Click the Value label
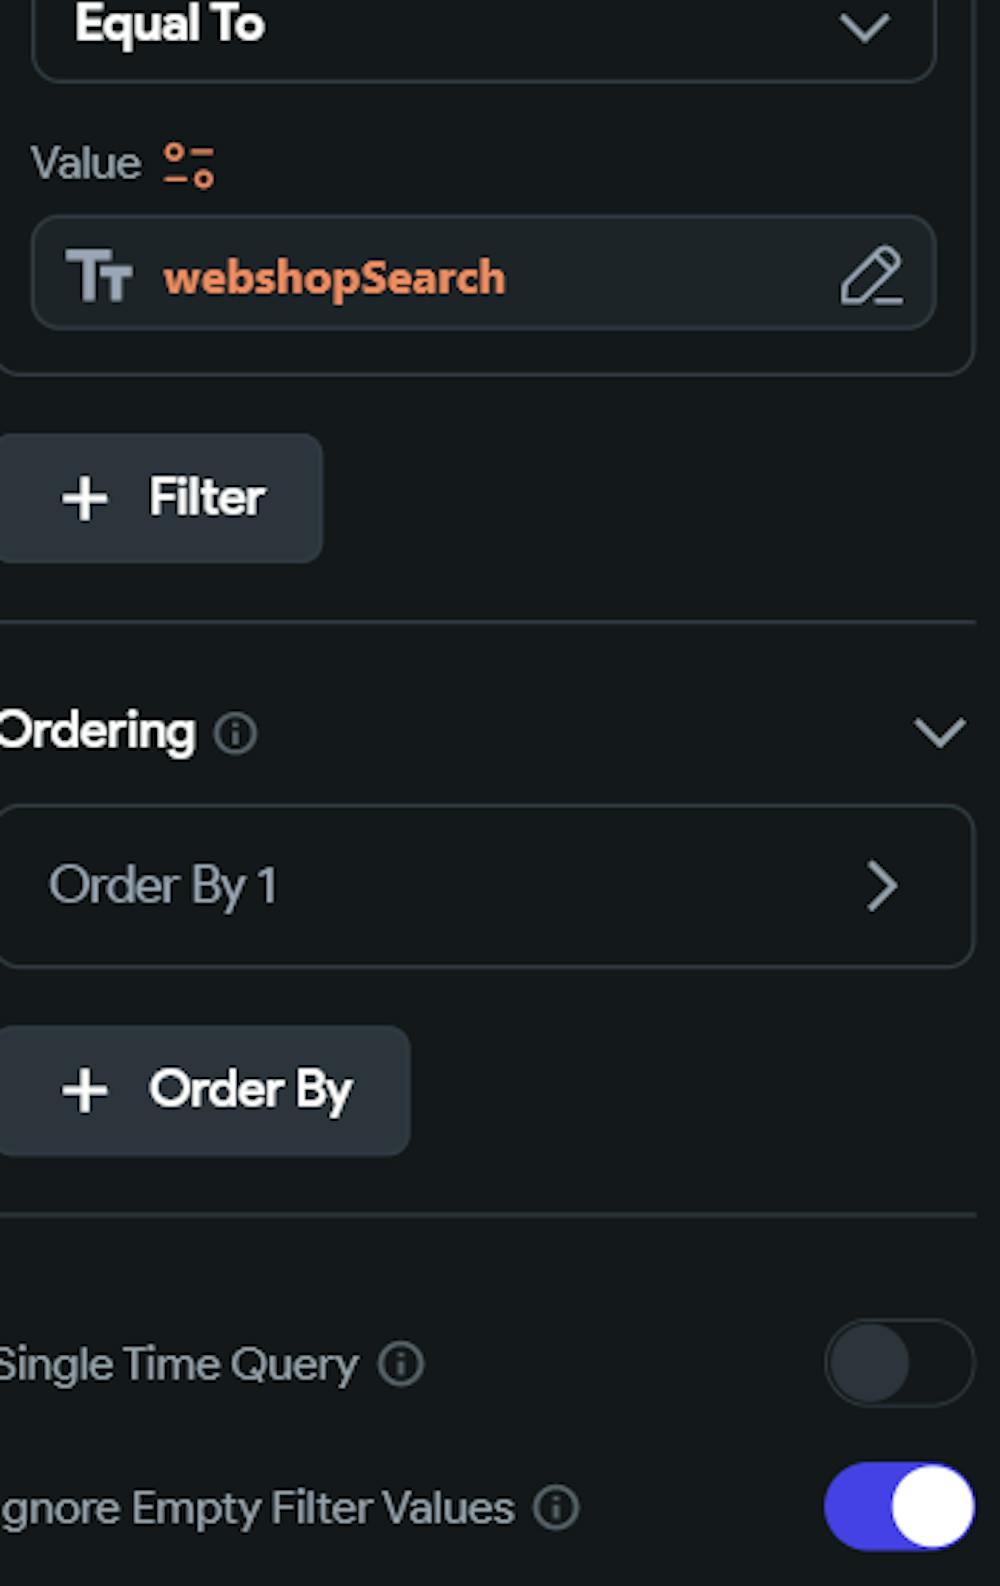This screenshot has width=1000, height=1586. click(86, 163)
